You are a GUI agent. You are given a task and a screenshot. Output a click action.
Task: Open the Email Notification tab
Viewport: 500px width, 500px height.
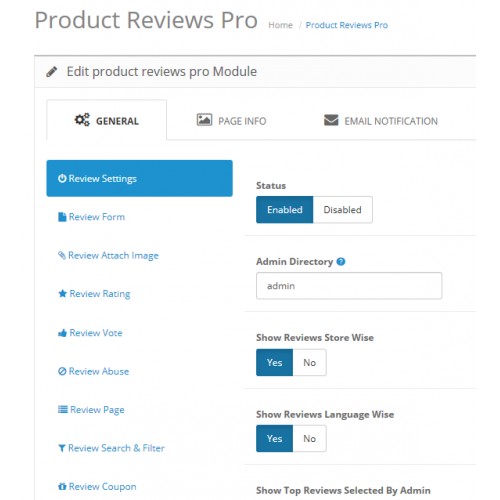point(381,120)
